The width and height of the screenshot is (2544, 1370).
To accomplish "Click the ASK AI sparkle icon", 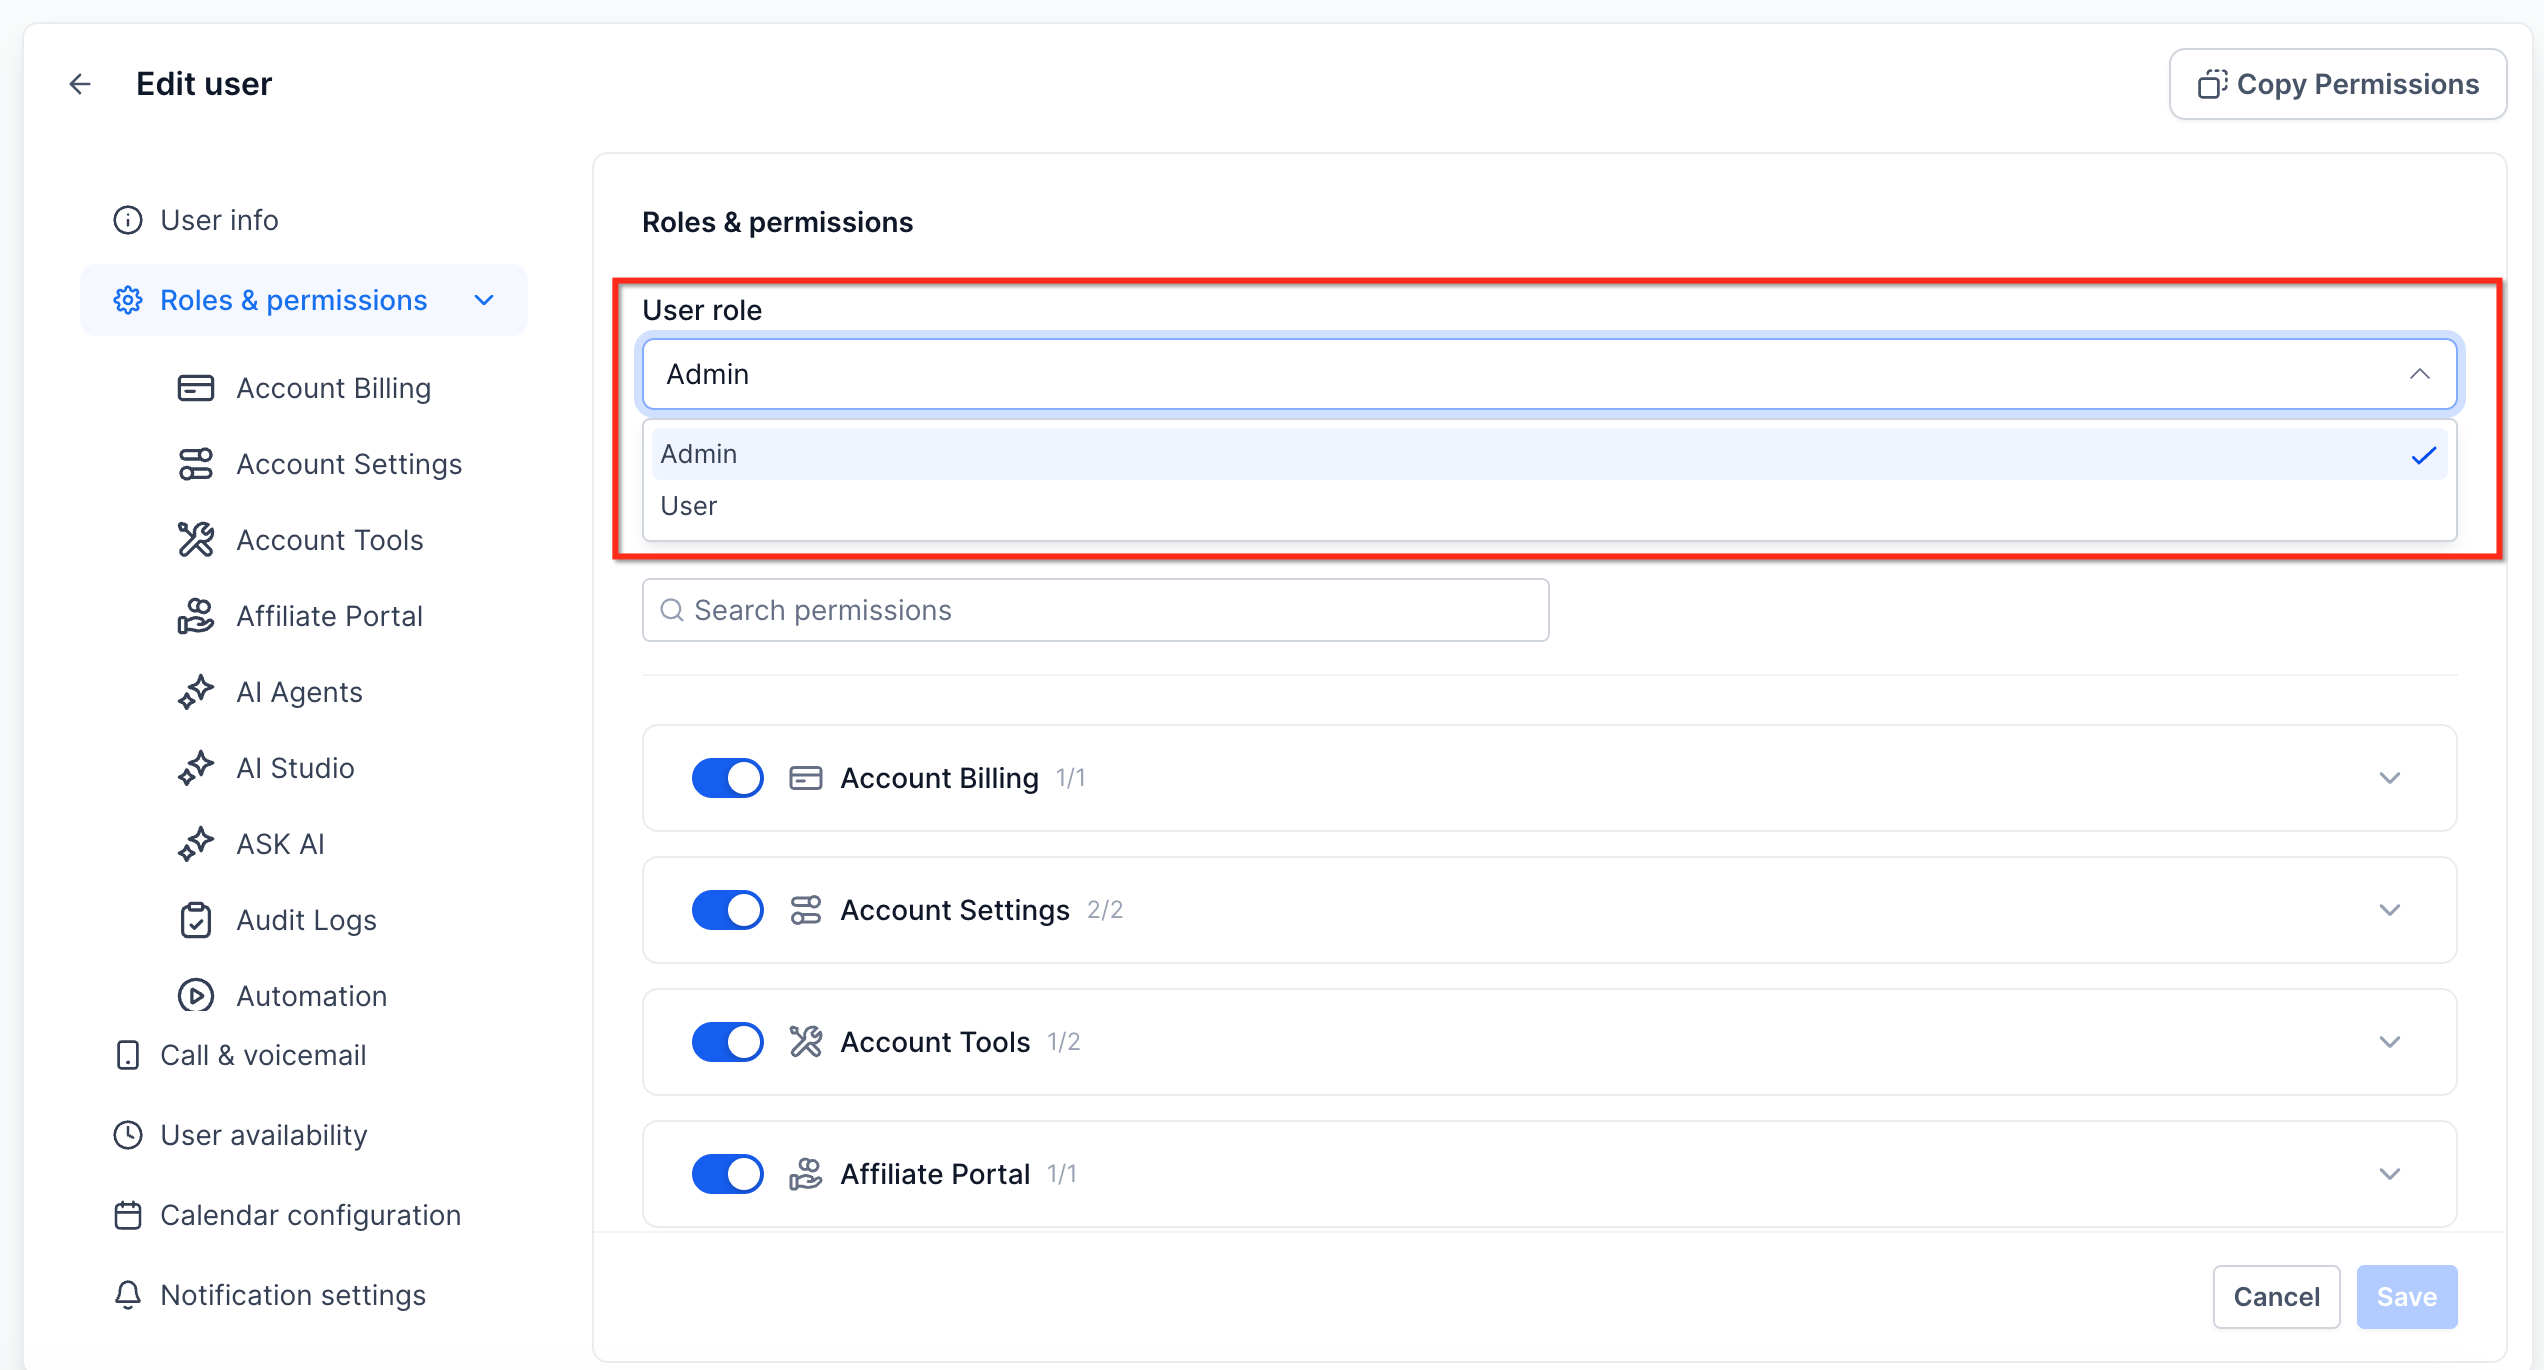I will (195, 844).
